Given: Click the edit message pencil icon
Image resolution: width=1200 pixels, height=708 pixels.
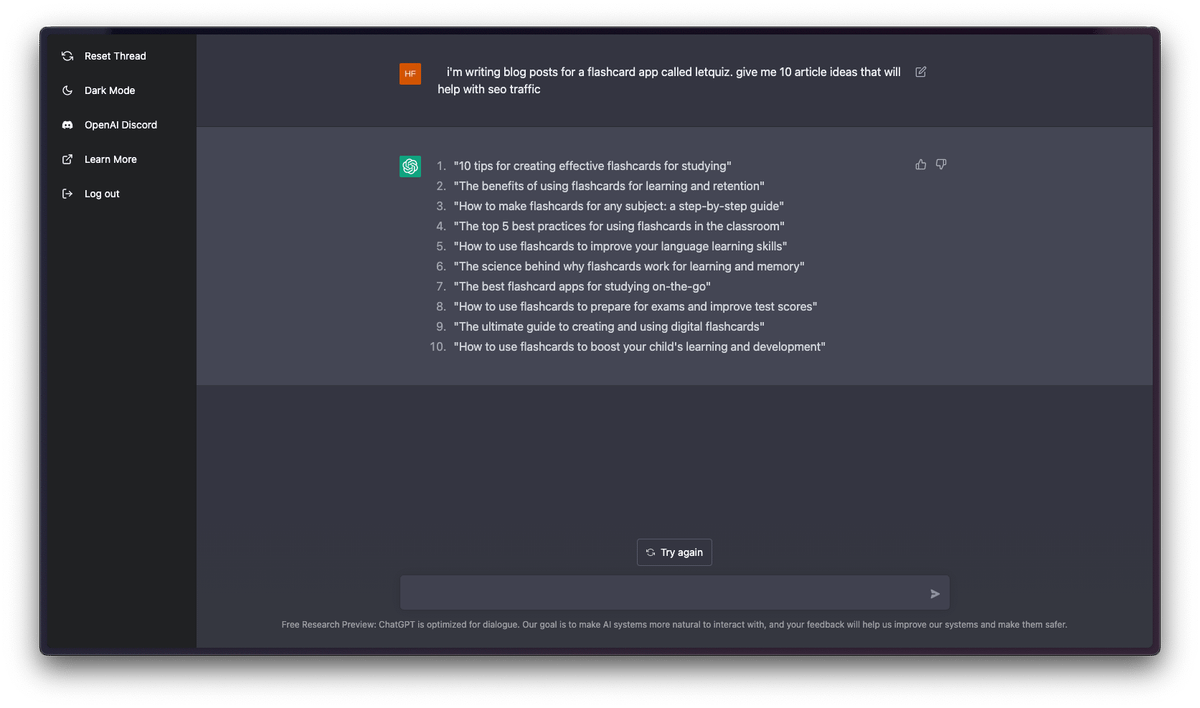Looking at the screenshot, I should pos(921,72).
